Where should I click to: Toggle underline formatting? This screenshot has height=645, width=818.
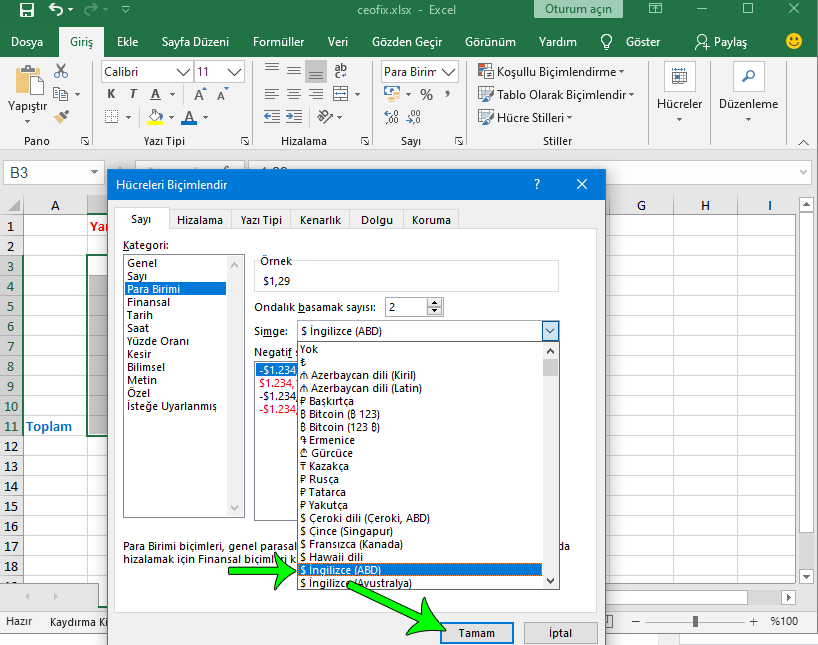pos(155,94)
